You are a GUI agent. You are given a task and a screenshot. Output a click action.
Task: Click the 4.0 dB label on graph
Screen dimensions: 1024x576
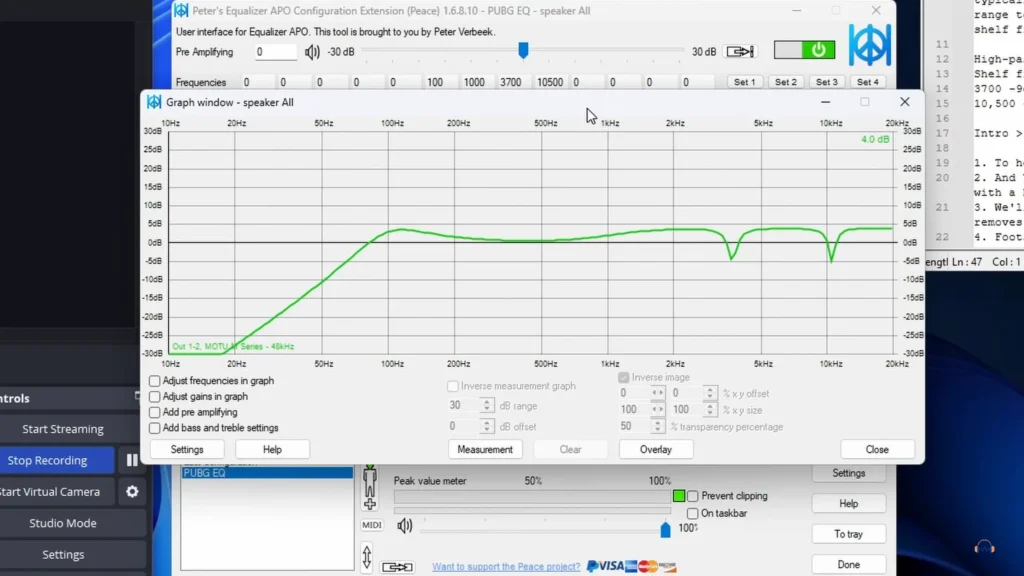pyautogui.click(x=874, y=139)
